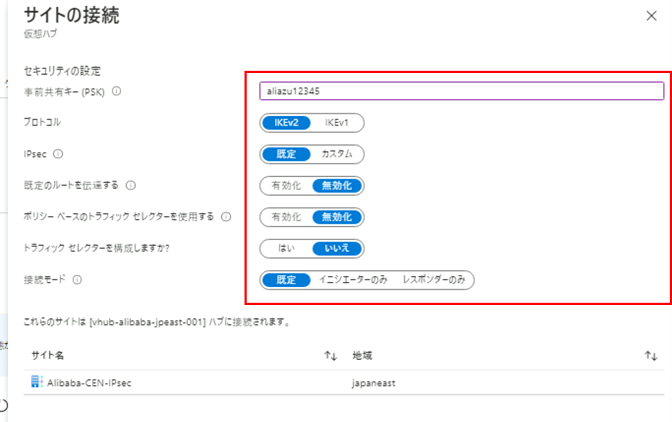Choose いいえ for traffic selector configuration

click(337, 248)
